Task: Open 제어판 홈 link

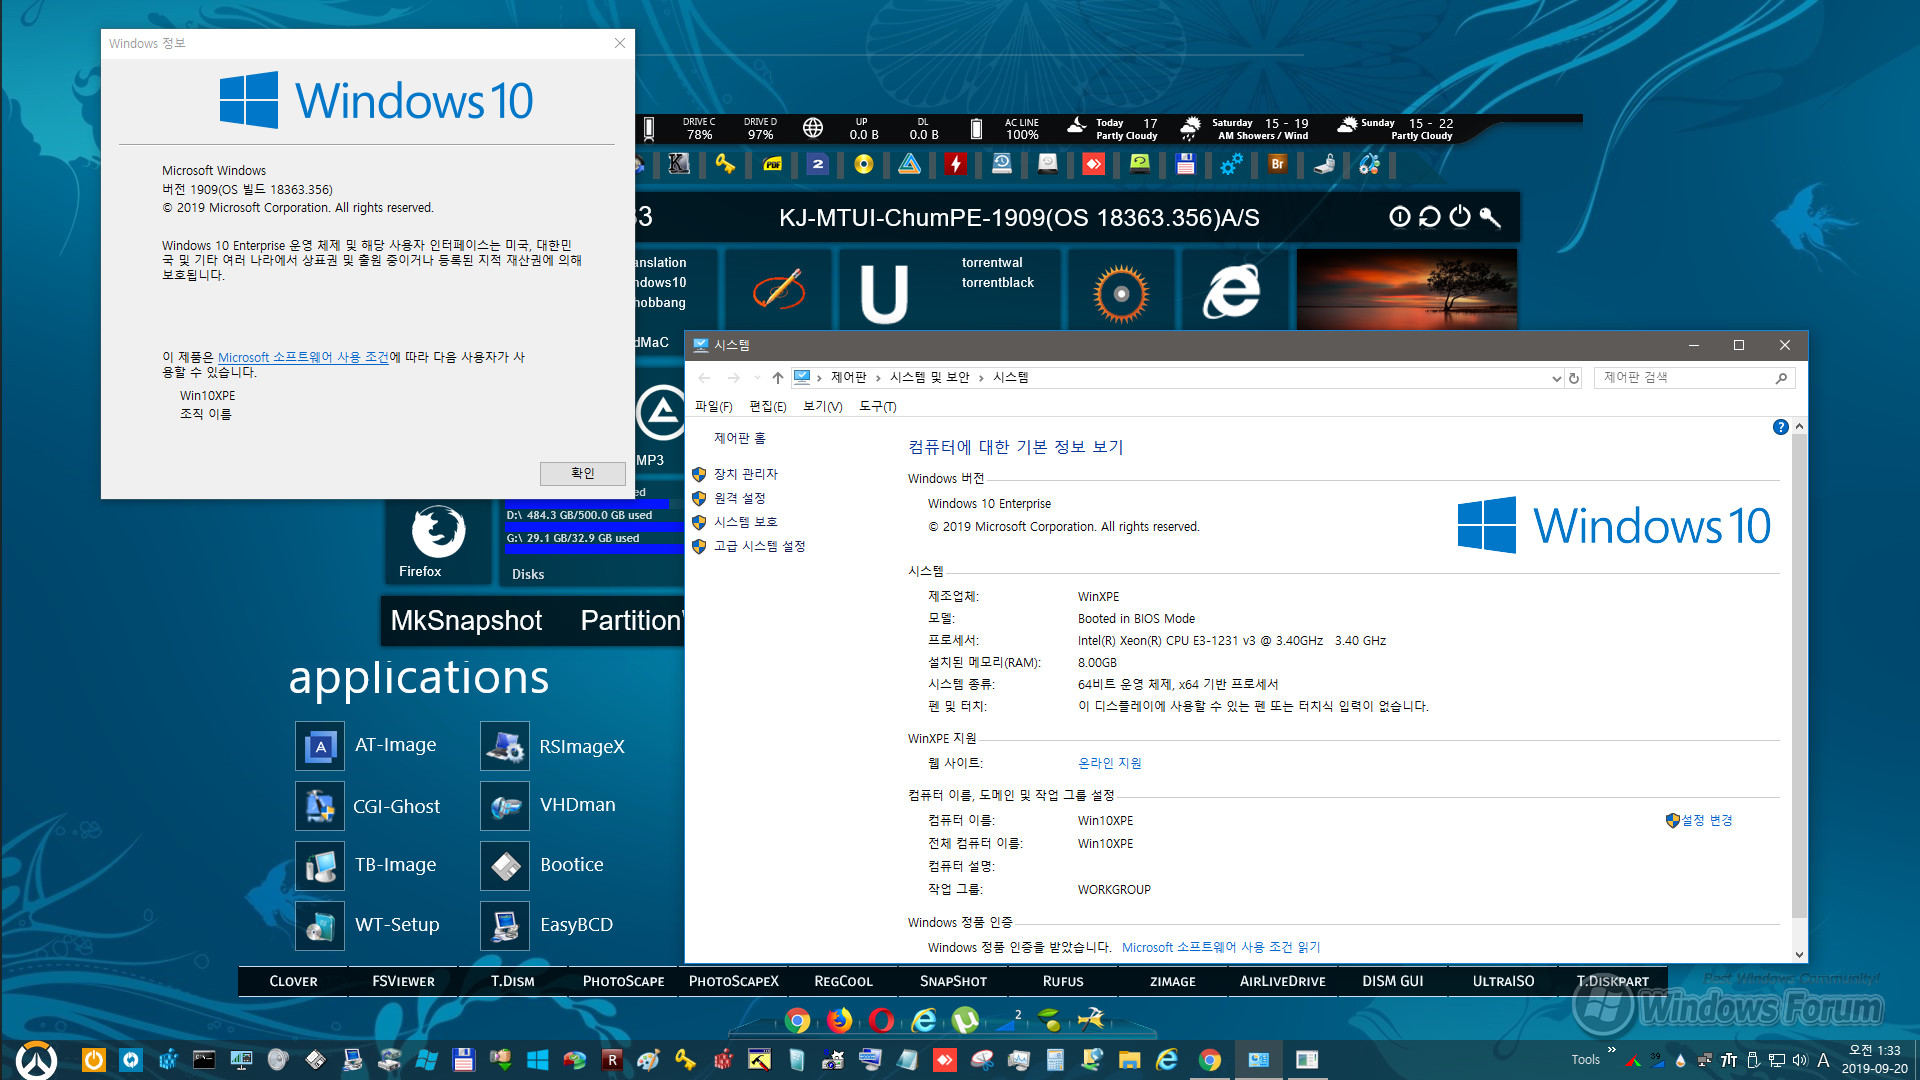Action: coord(739,438)
